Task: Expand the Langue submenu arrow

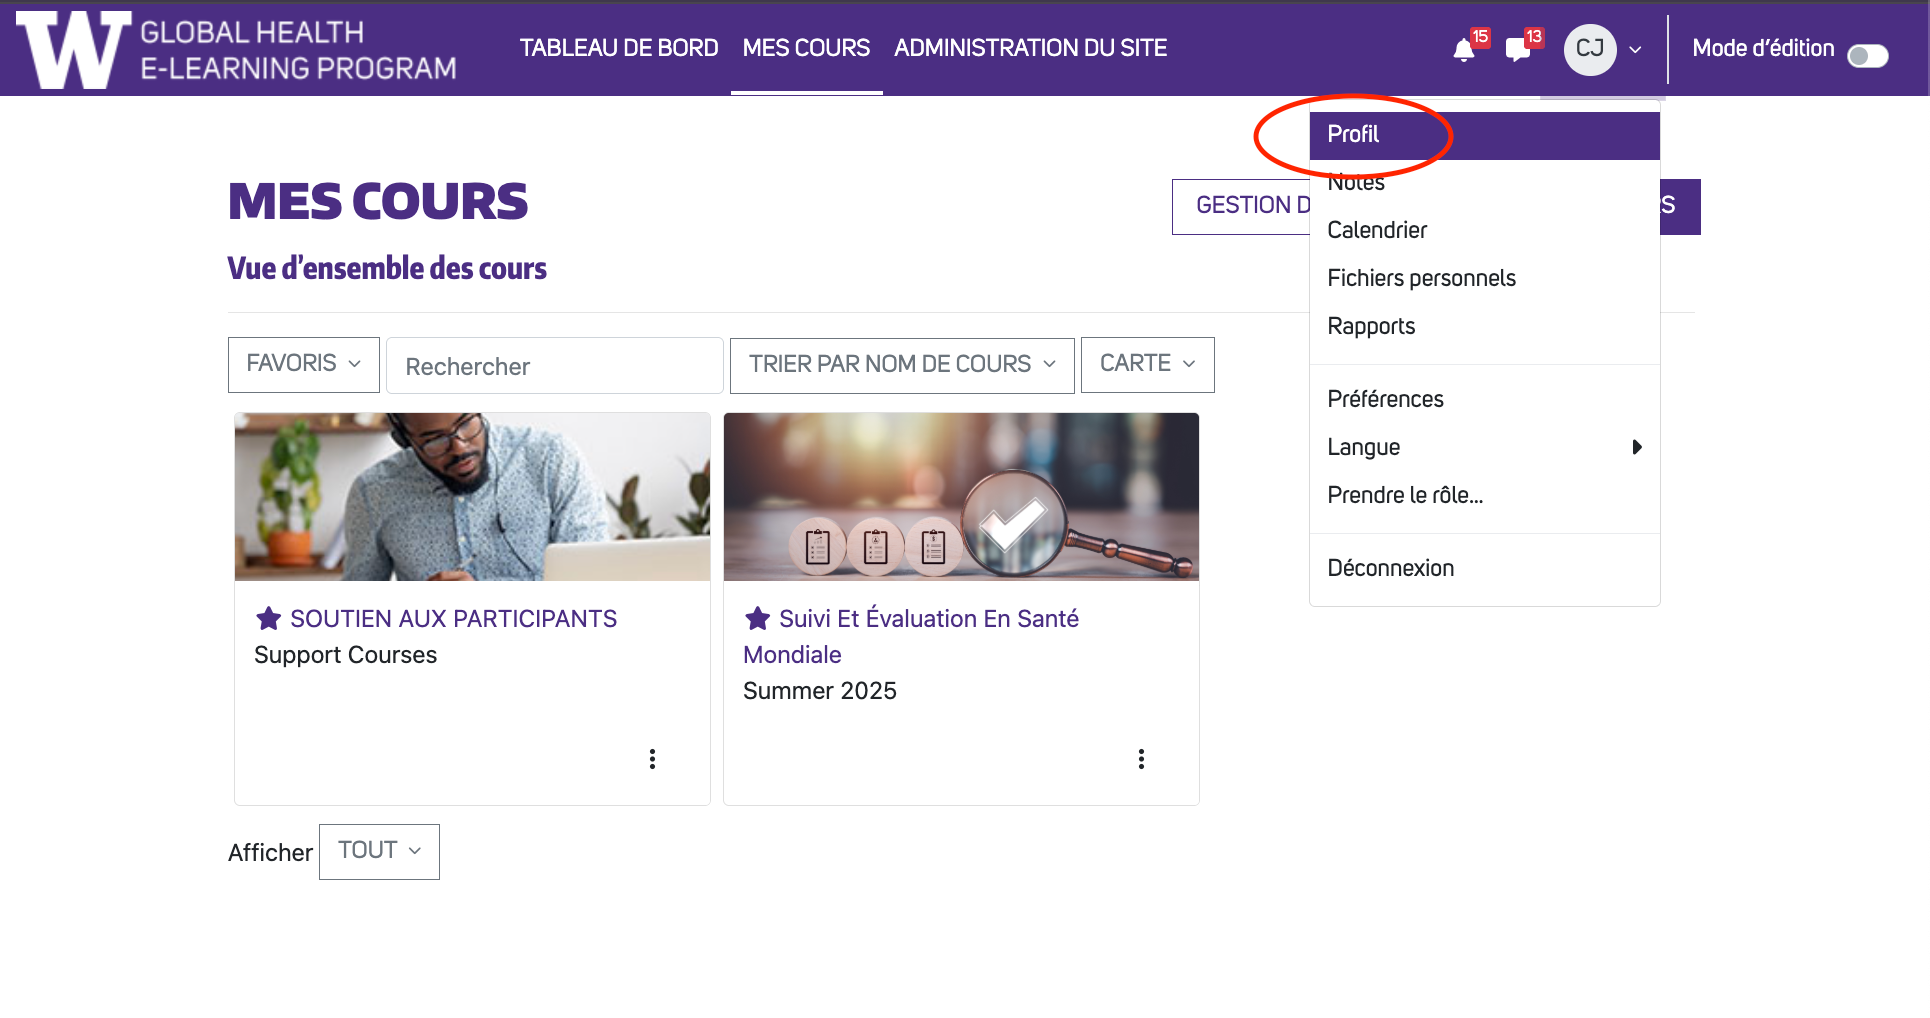Action: (x=1636, y=447)
